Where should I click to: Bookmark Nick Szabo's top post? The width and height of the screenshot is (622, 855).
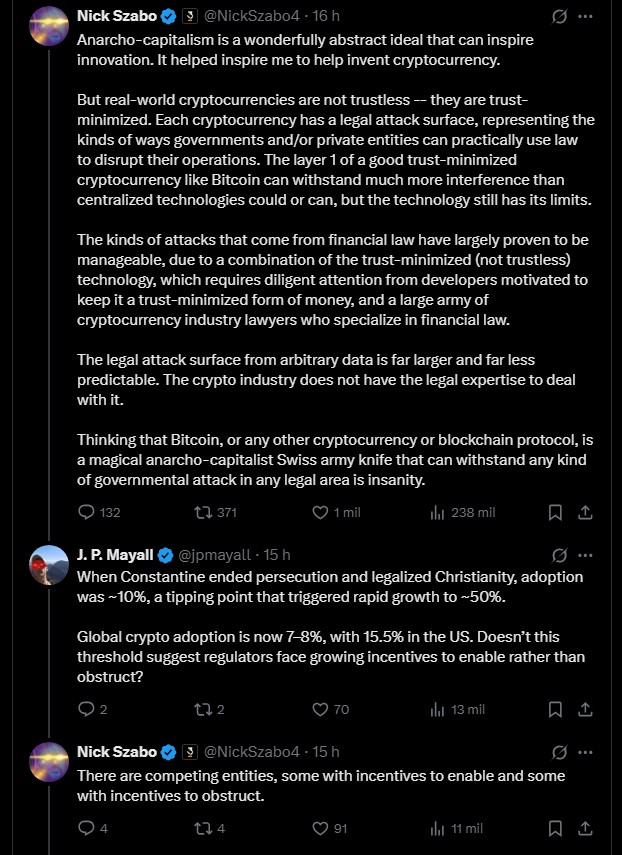pyautogui.click(x=555, y=512)
